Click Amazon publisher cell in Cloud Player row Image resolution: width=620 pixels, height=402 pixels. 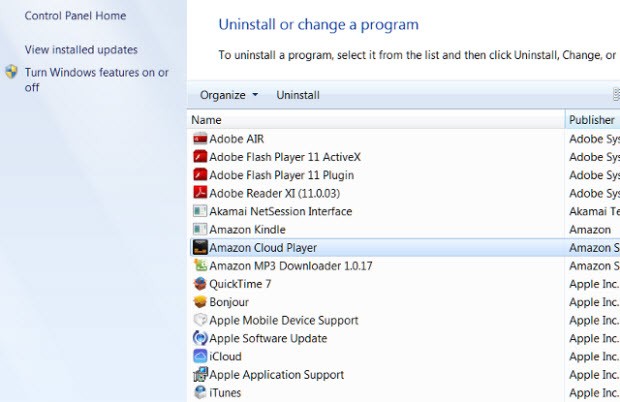[x=594, y=248]
